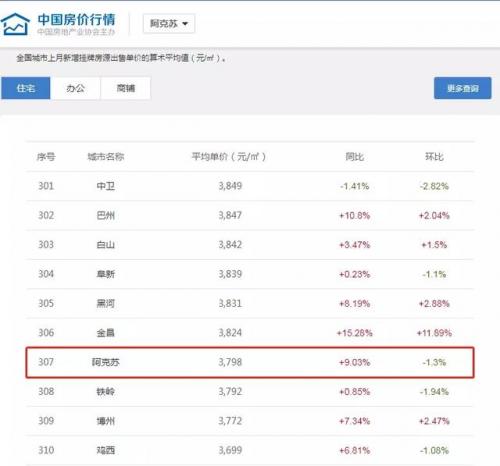Click month-on-month value -1.08%
The image size is (500, 466).
coord(434,450)
